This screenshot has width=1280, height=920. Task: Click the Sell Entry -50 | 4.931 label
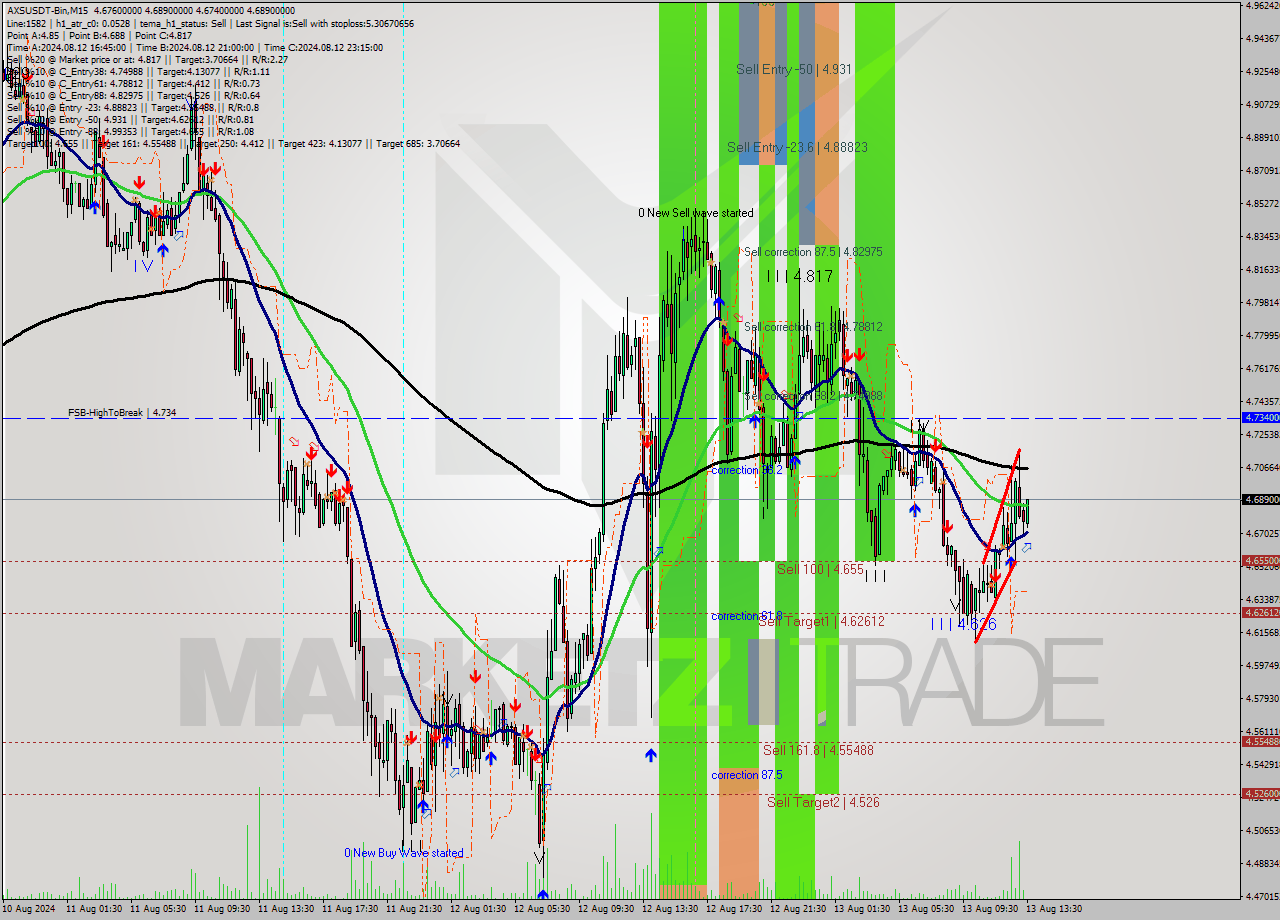coord(794,69)
